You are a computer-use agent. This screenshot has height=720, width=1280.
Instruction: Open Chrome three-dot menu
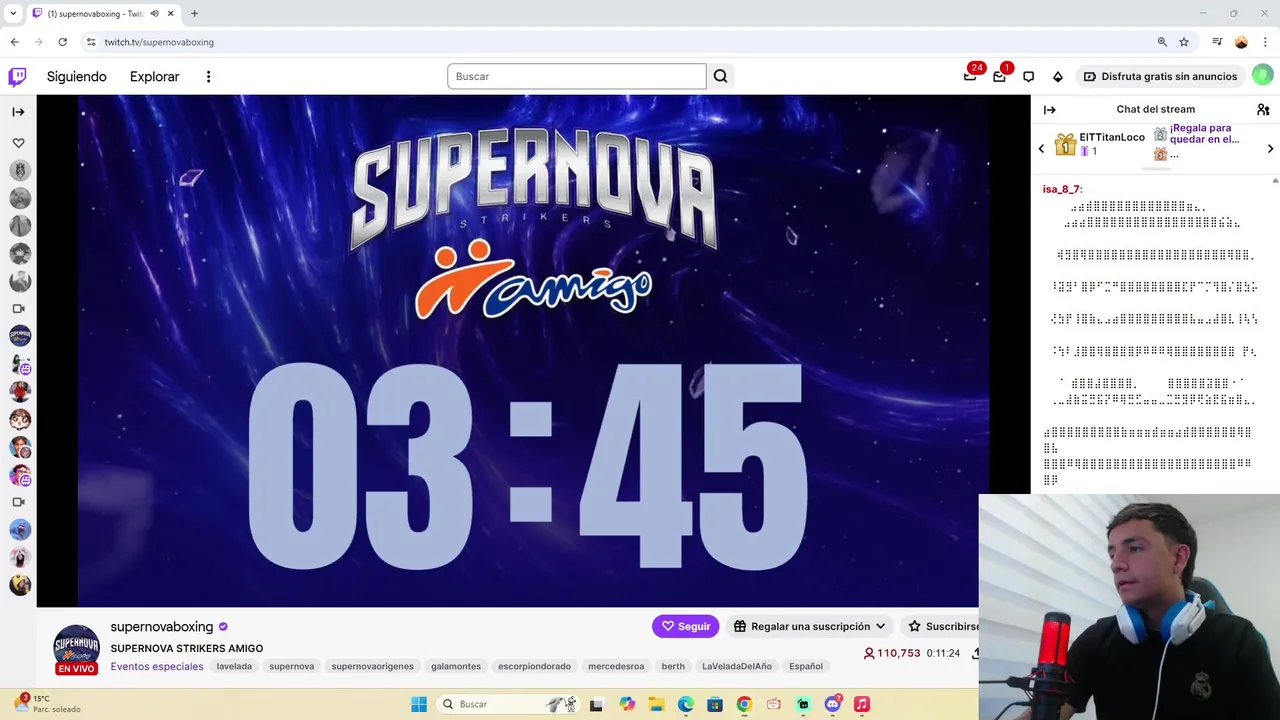[x=1265, y=42]
